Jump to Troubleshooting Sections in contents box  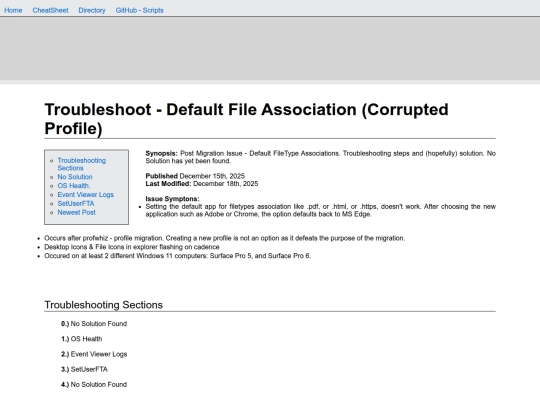coord(82,164)
